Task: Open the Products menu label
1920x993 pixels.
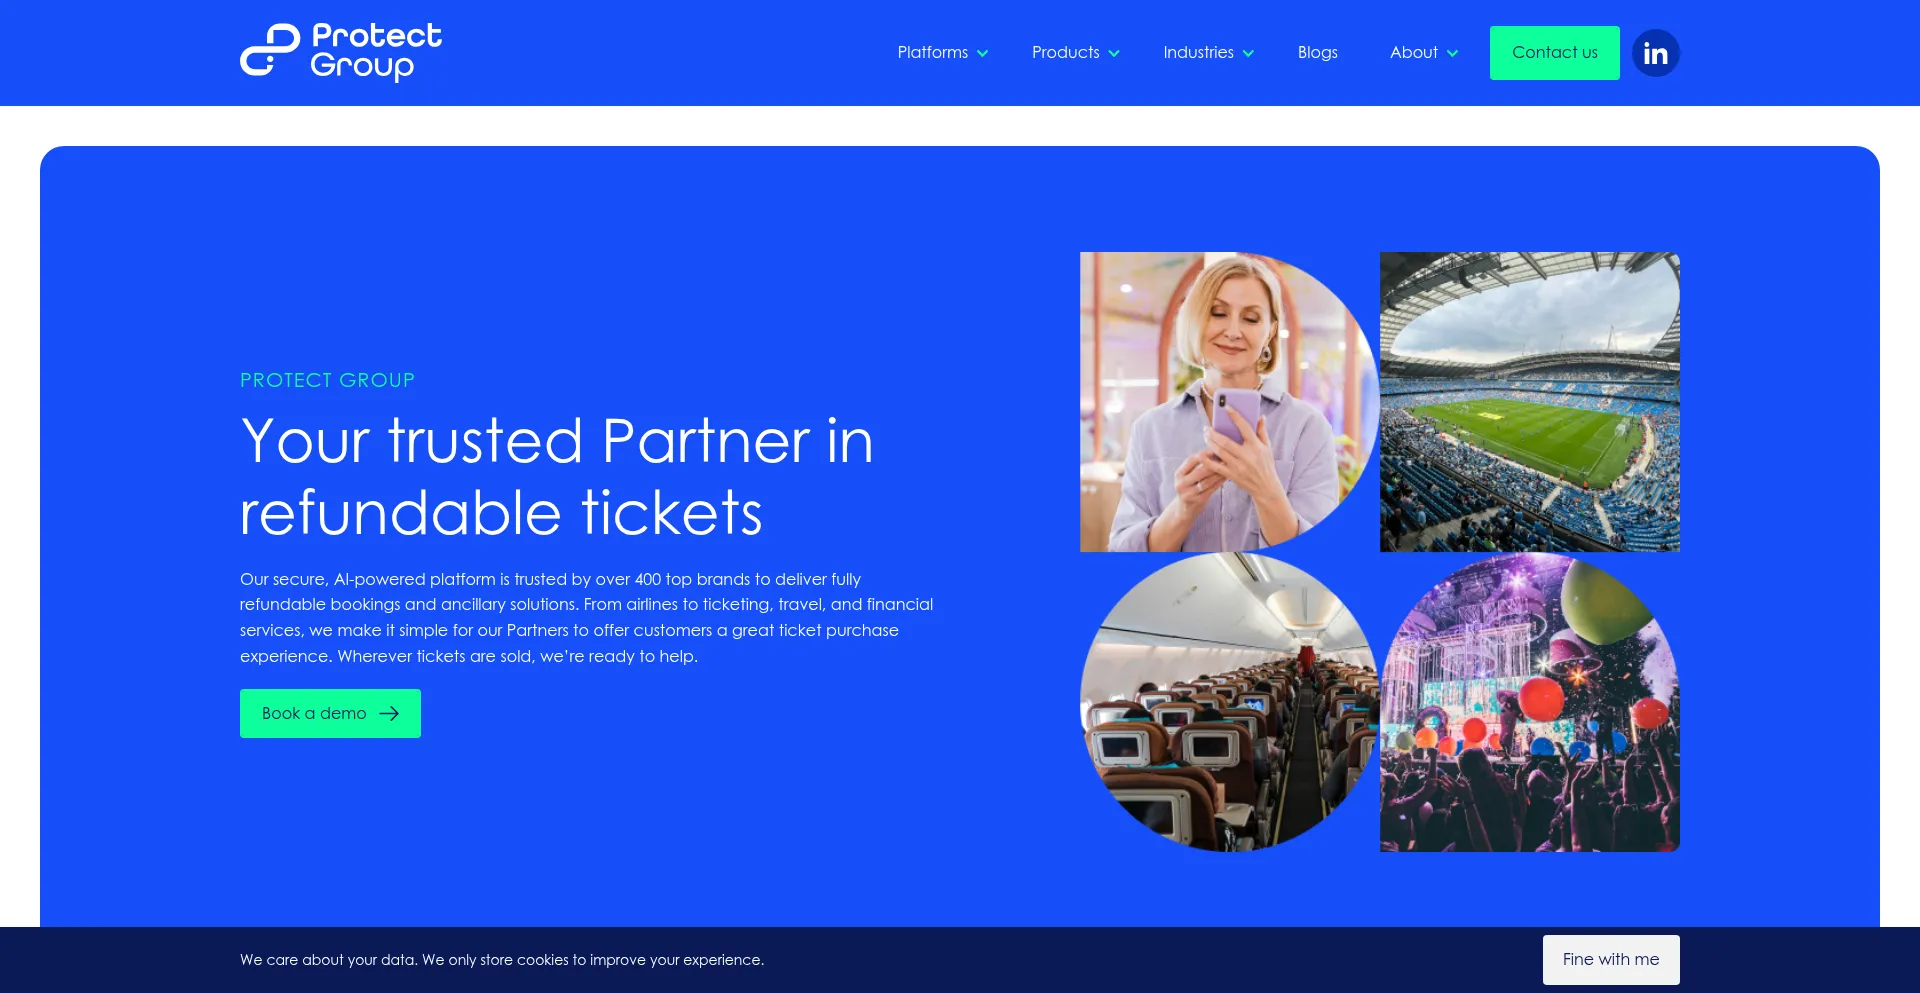Action: tap(1065, 52)
